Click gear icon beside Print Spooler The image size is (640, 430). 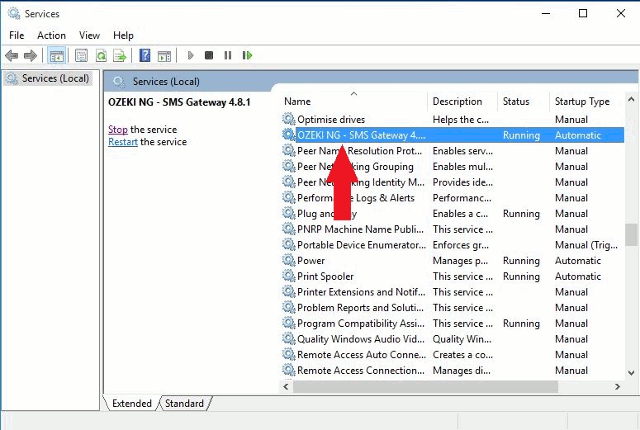click(289, 276)
